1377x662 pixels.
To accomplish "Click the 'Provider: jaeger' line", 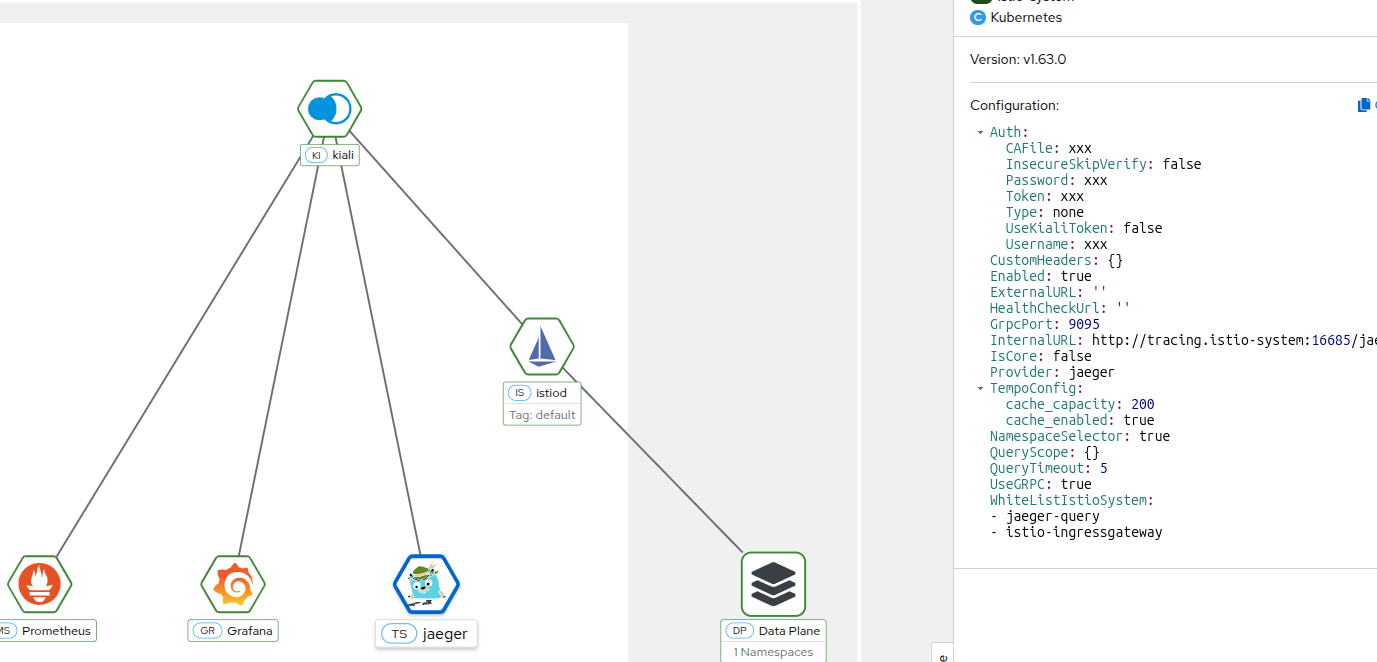I will 1052,372.
